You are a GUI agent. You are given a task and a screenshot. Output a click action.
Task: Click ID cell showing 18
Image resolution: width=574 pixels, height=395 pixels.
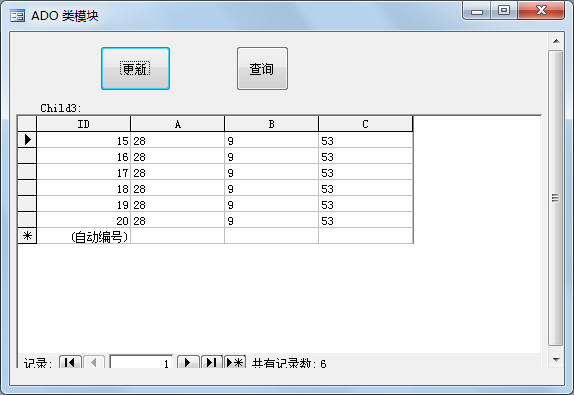click(x=83, y=188)
